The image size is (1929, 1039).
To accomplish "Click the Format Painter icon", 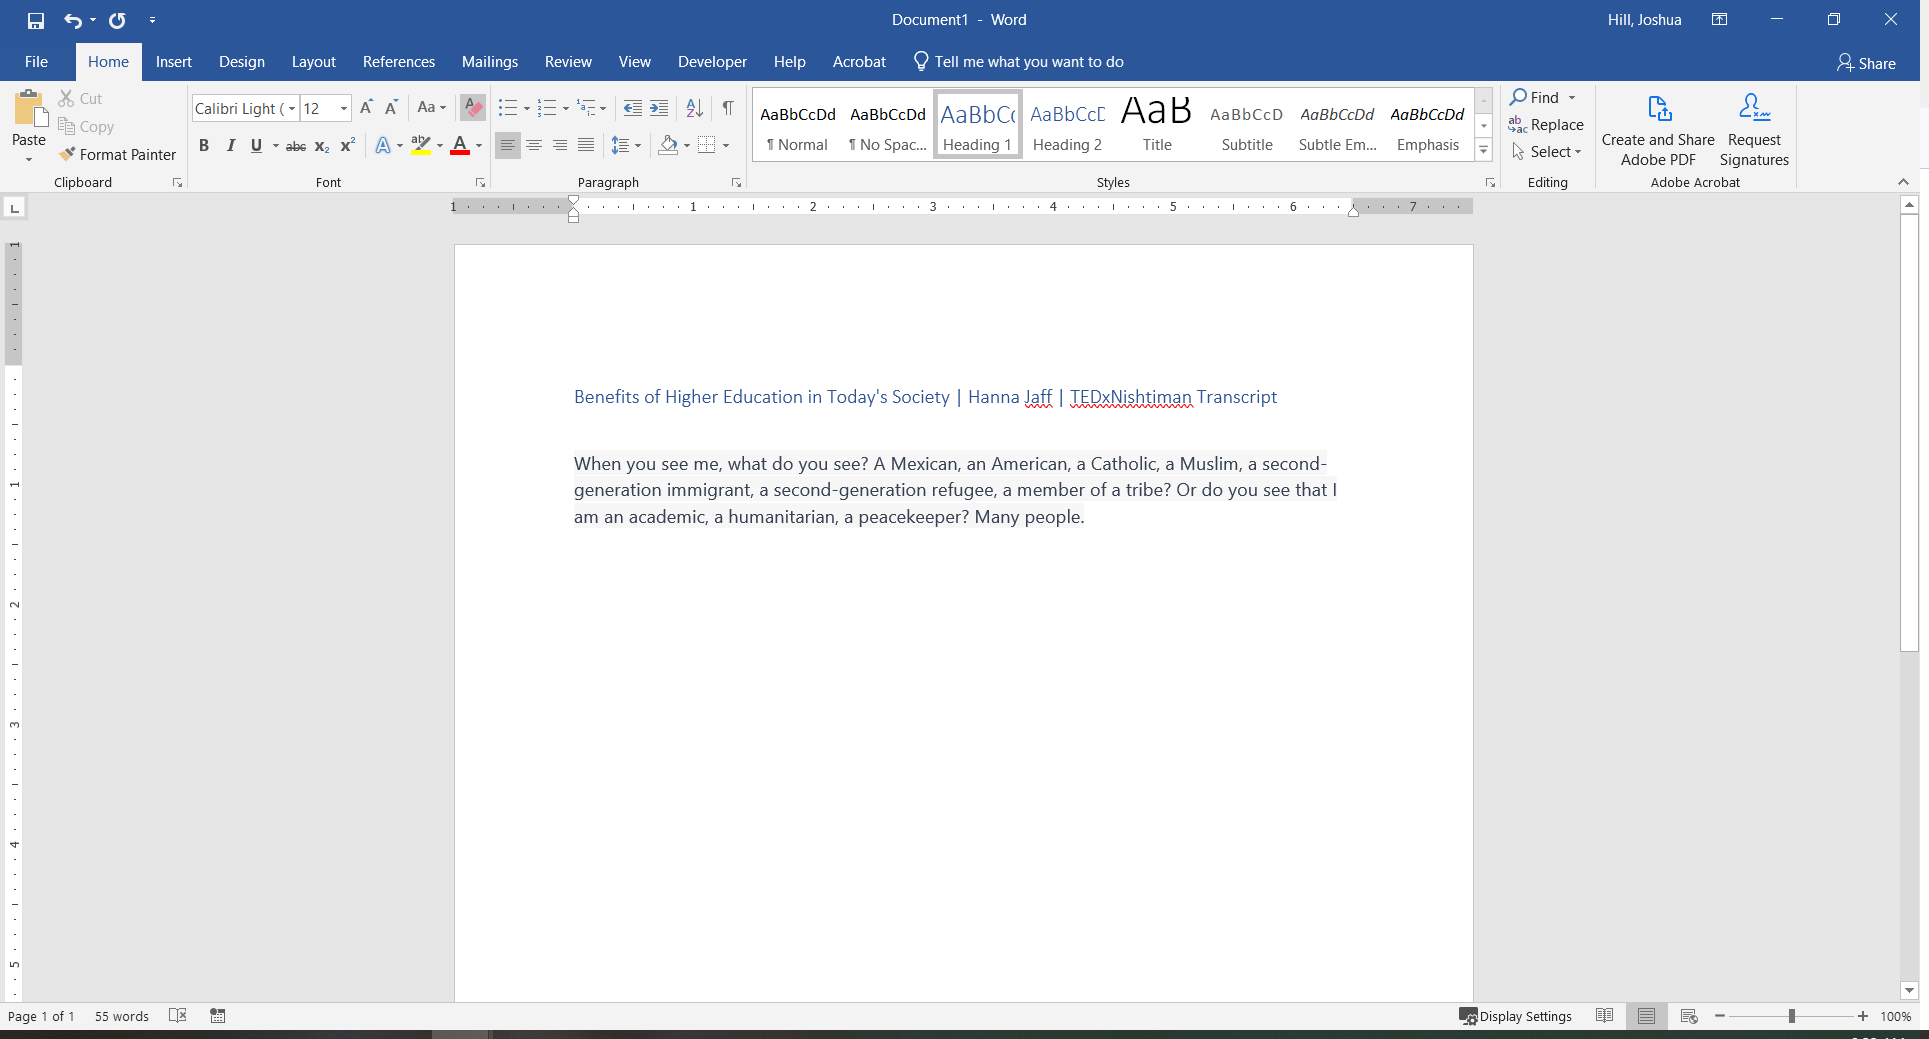I will click(67, 154).
